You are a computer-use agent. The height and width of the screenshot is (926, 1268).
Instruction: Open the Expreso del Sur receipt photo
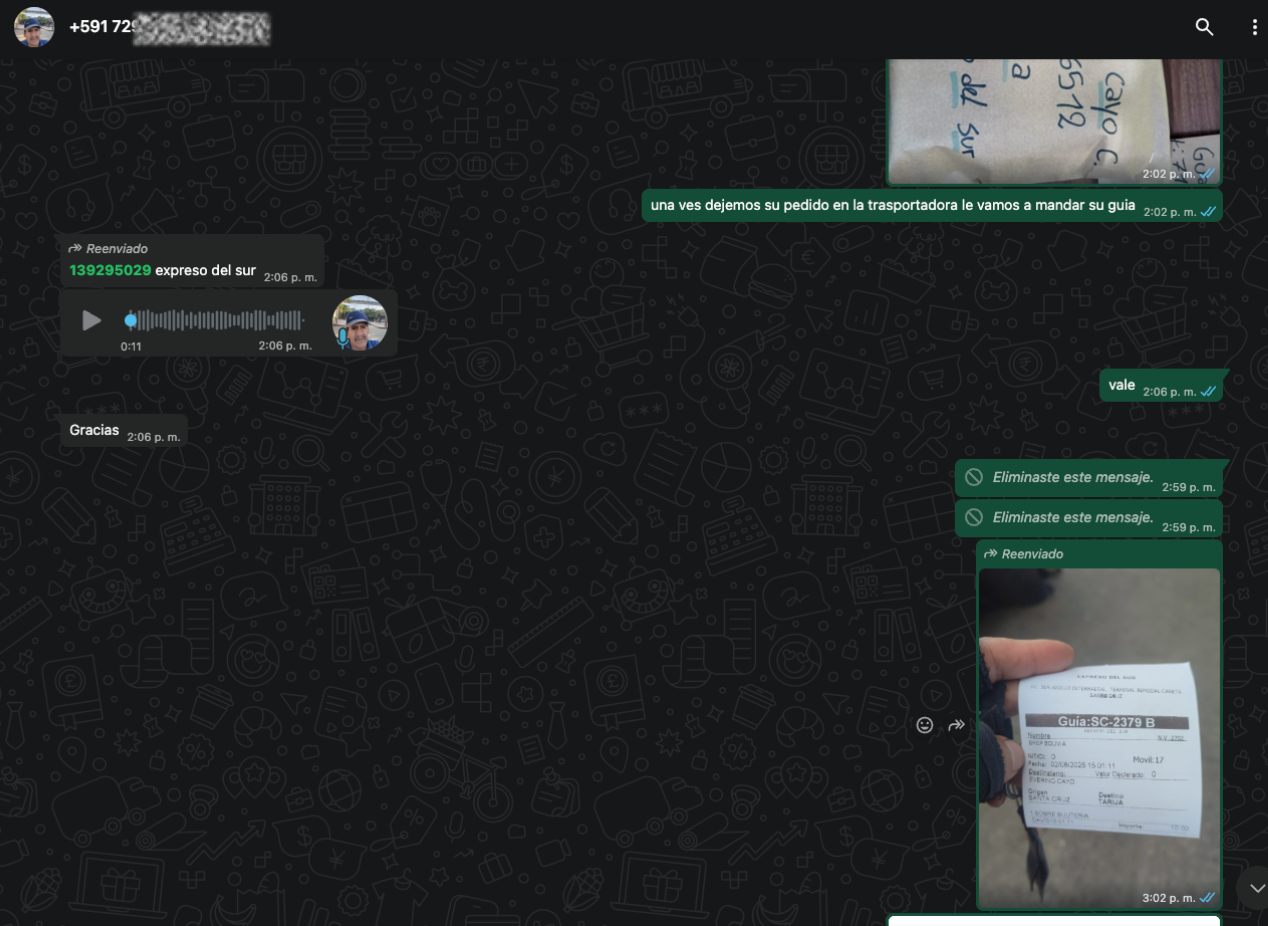point(1099,737)
